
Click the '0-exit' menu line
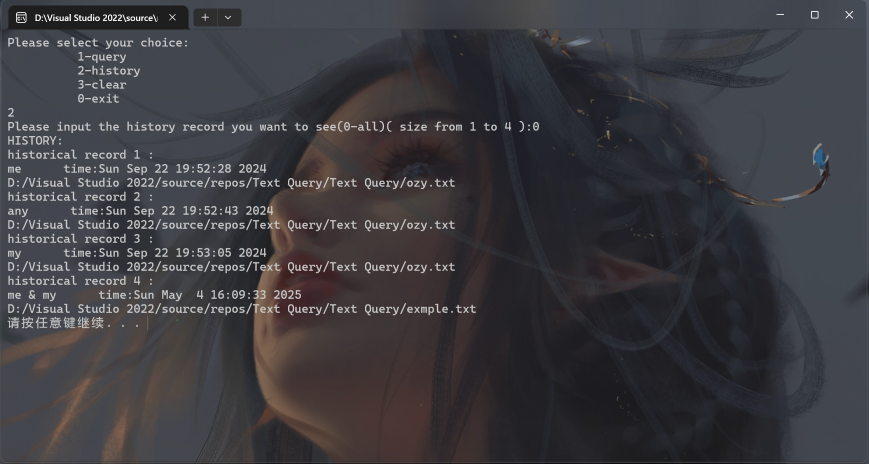tap(98, 99)
